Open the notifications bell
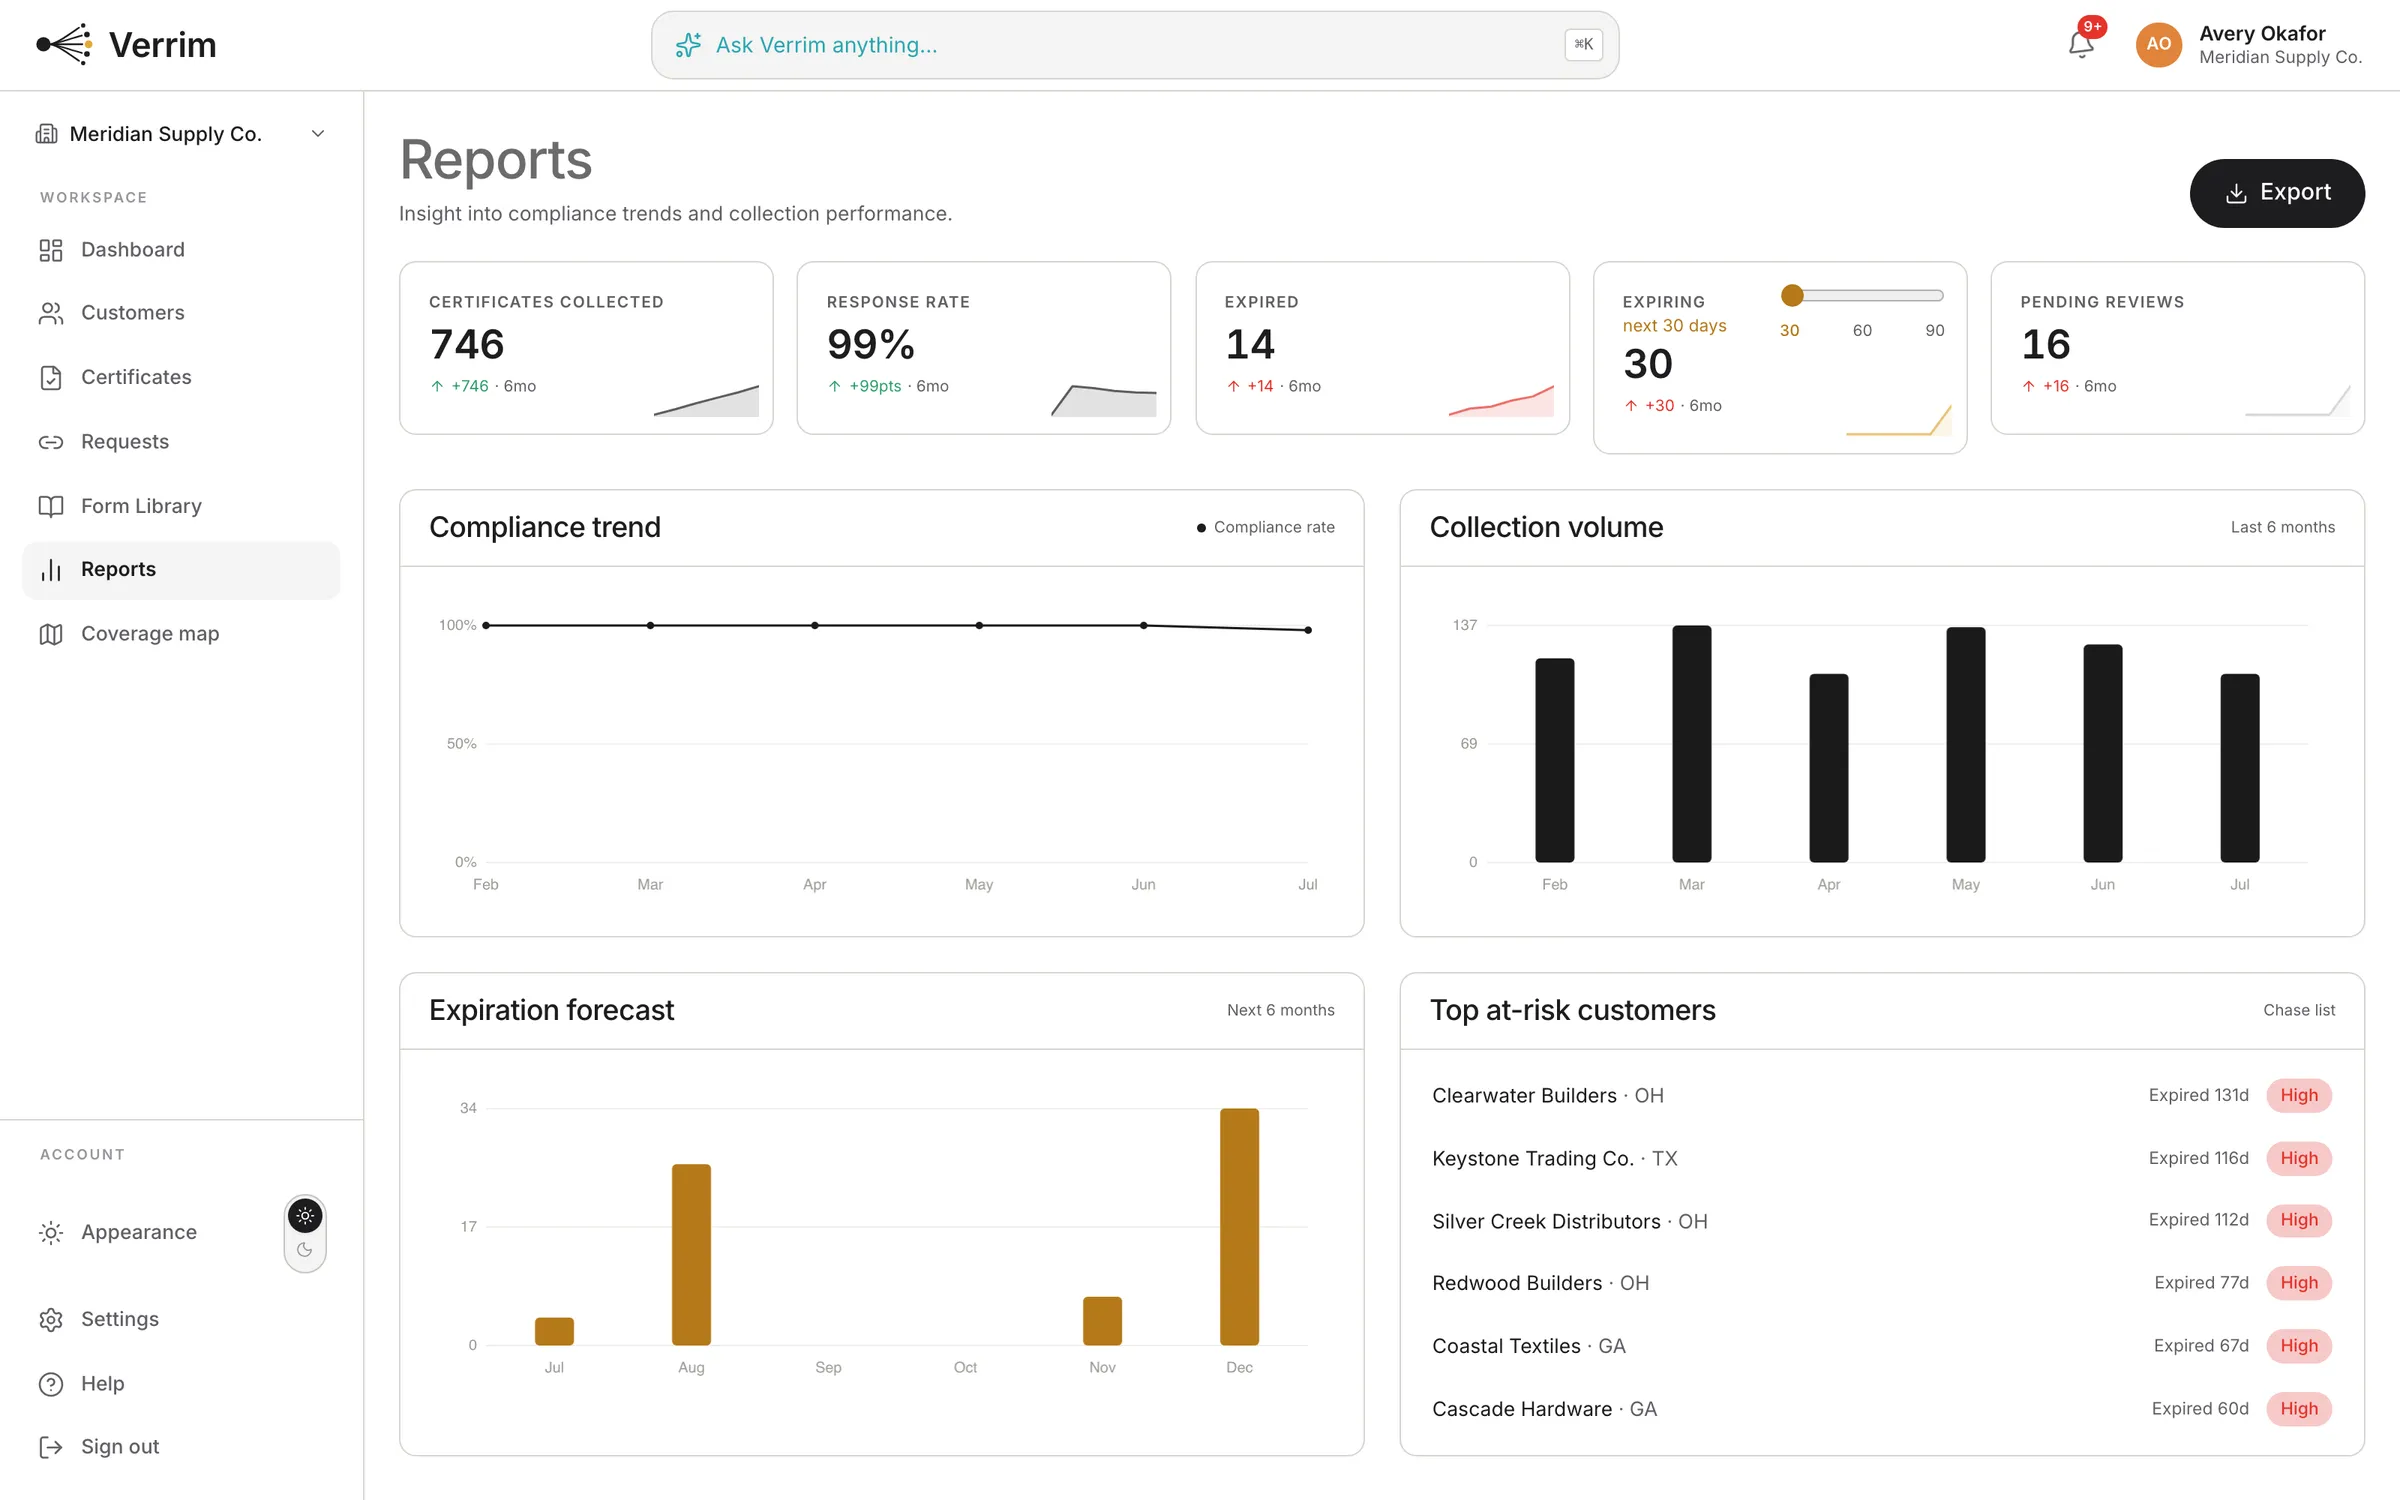The image size is (2400, 1500). tap(2081, 44)
